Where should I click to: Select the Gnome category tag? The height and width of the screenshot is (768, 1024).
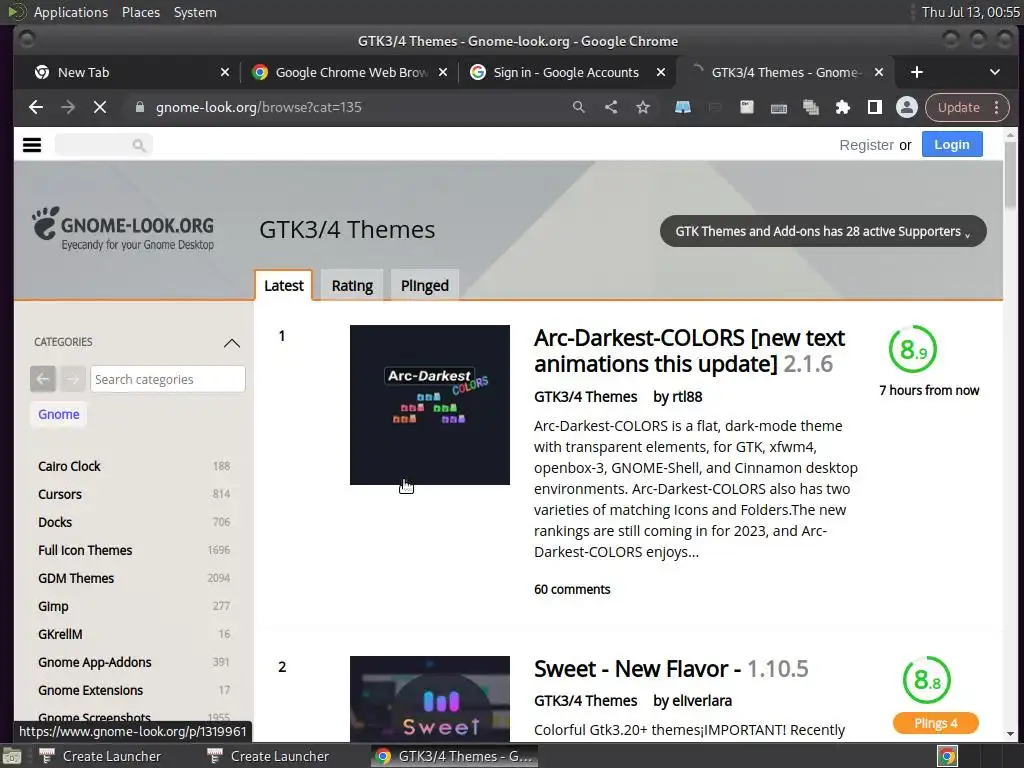click(x=59, y=414)
